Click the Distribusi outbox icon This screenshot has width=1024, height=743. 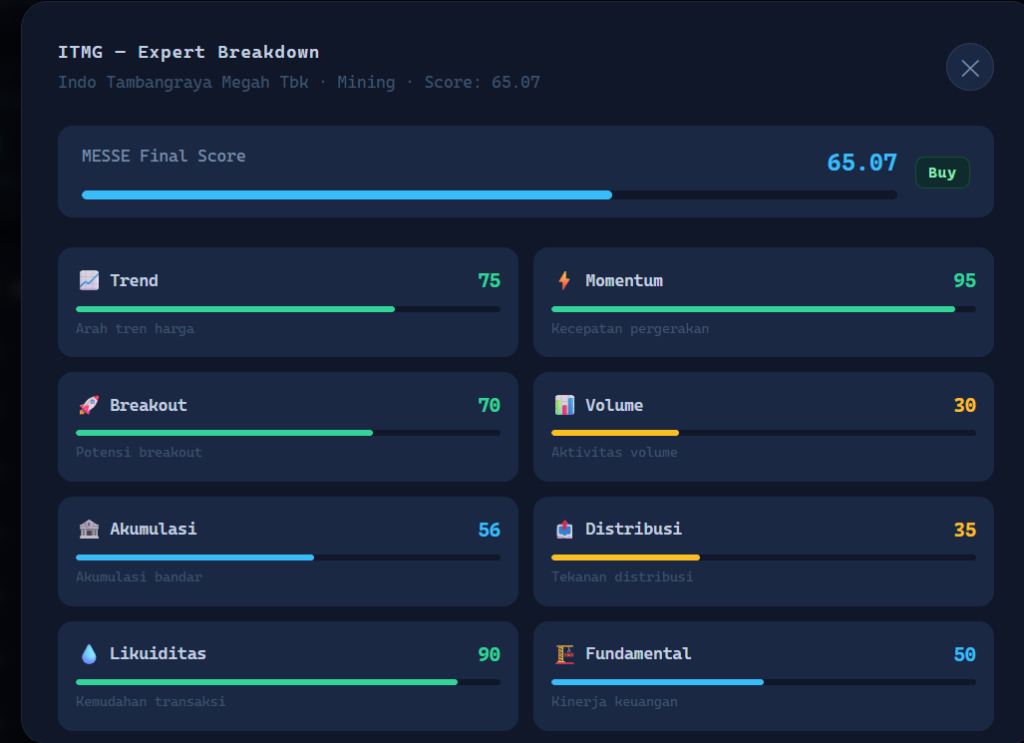(564, 529)
